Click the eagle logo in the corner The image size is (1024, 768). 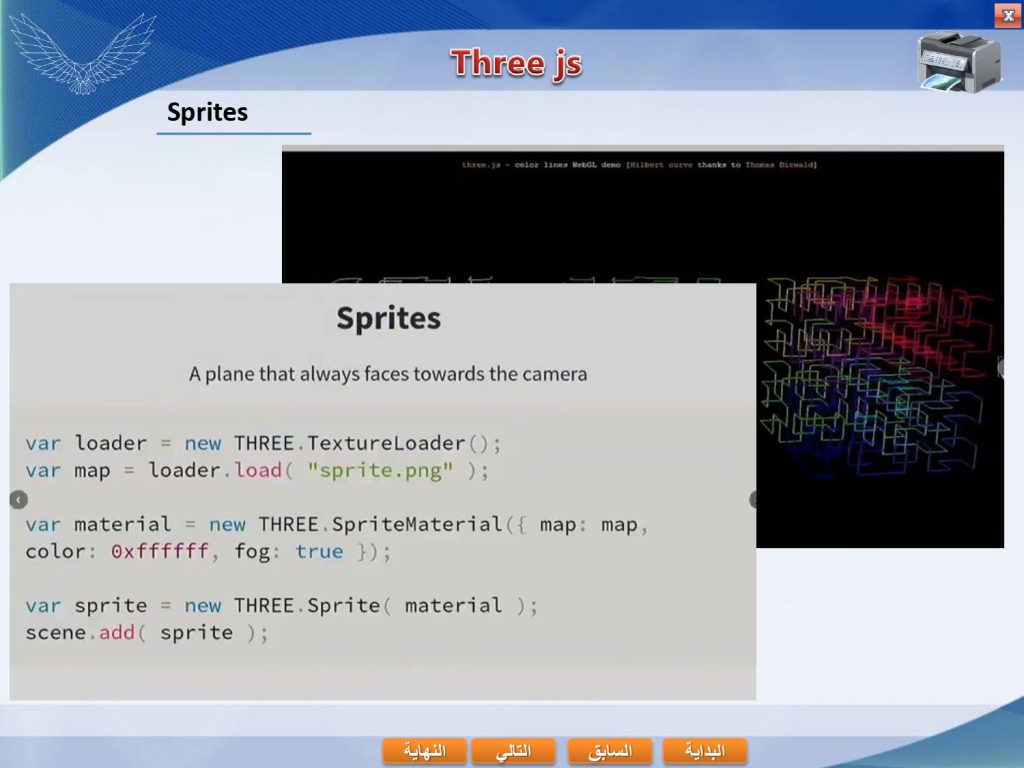click(x=82, y=54)
